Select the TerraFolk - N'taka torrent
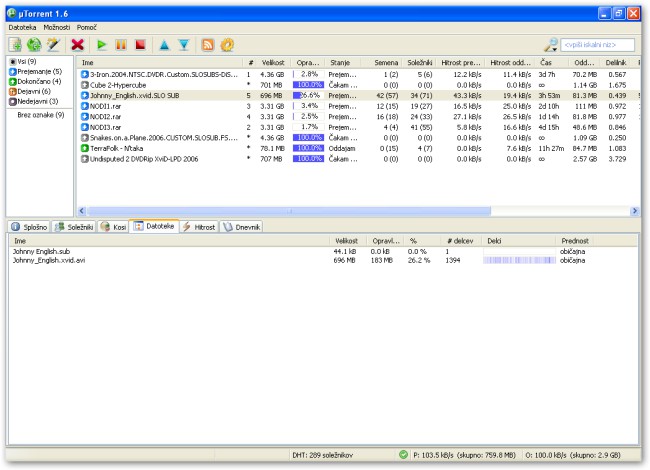The image size is (650, 470). 357,148
